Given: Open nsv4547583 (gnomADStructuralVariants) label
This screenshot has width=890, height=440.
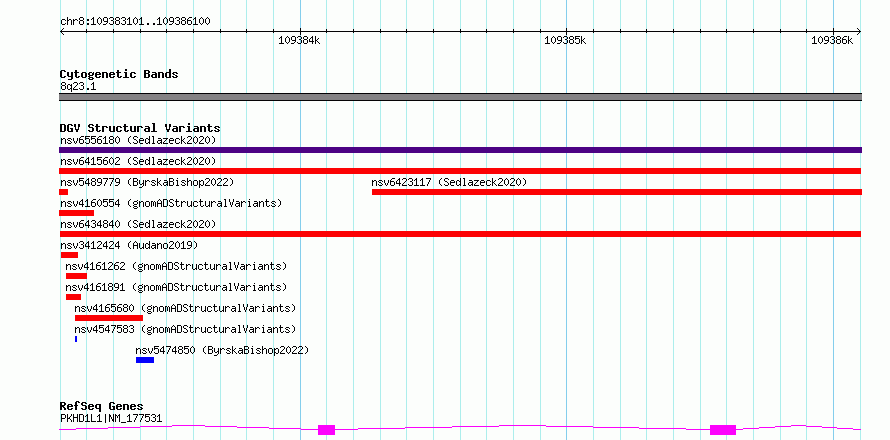Looking at the screenshot, I should [185, 329].
